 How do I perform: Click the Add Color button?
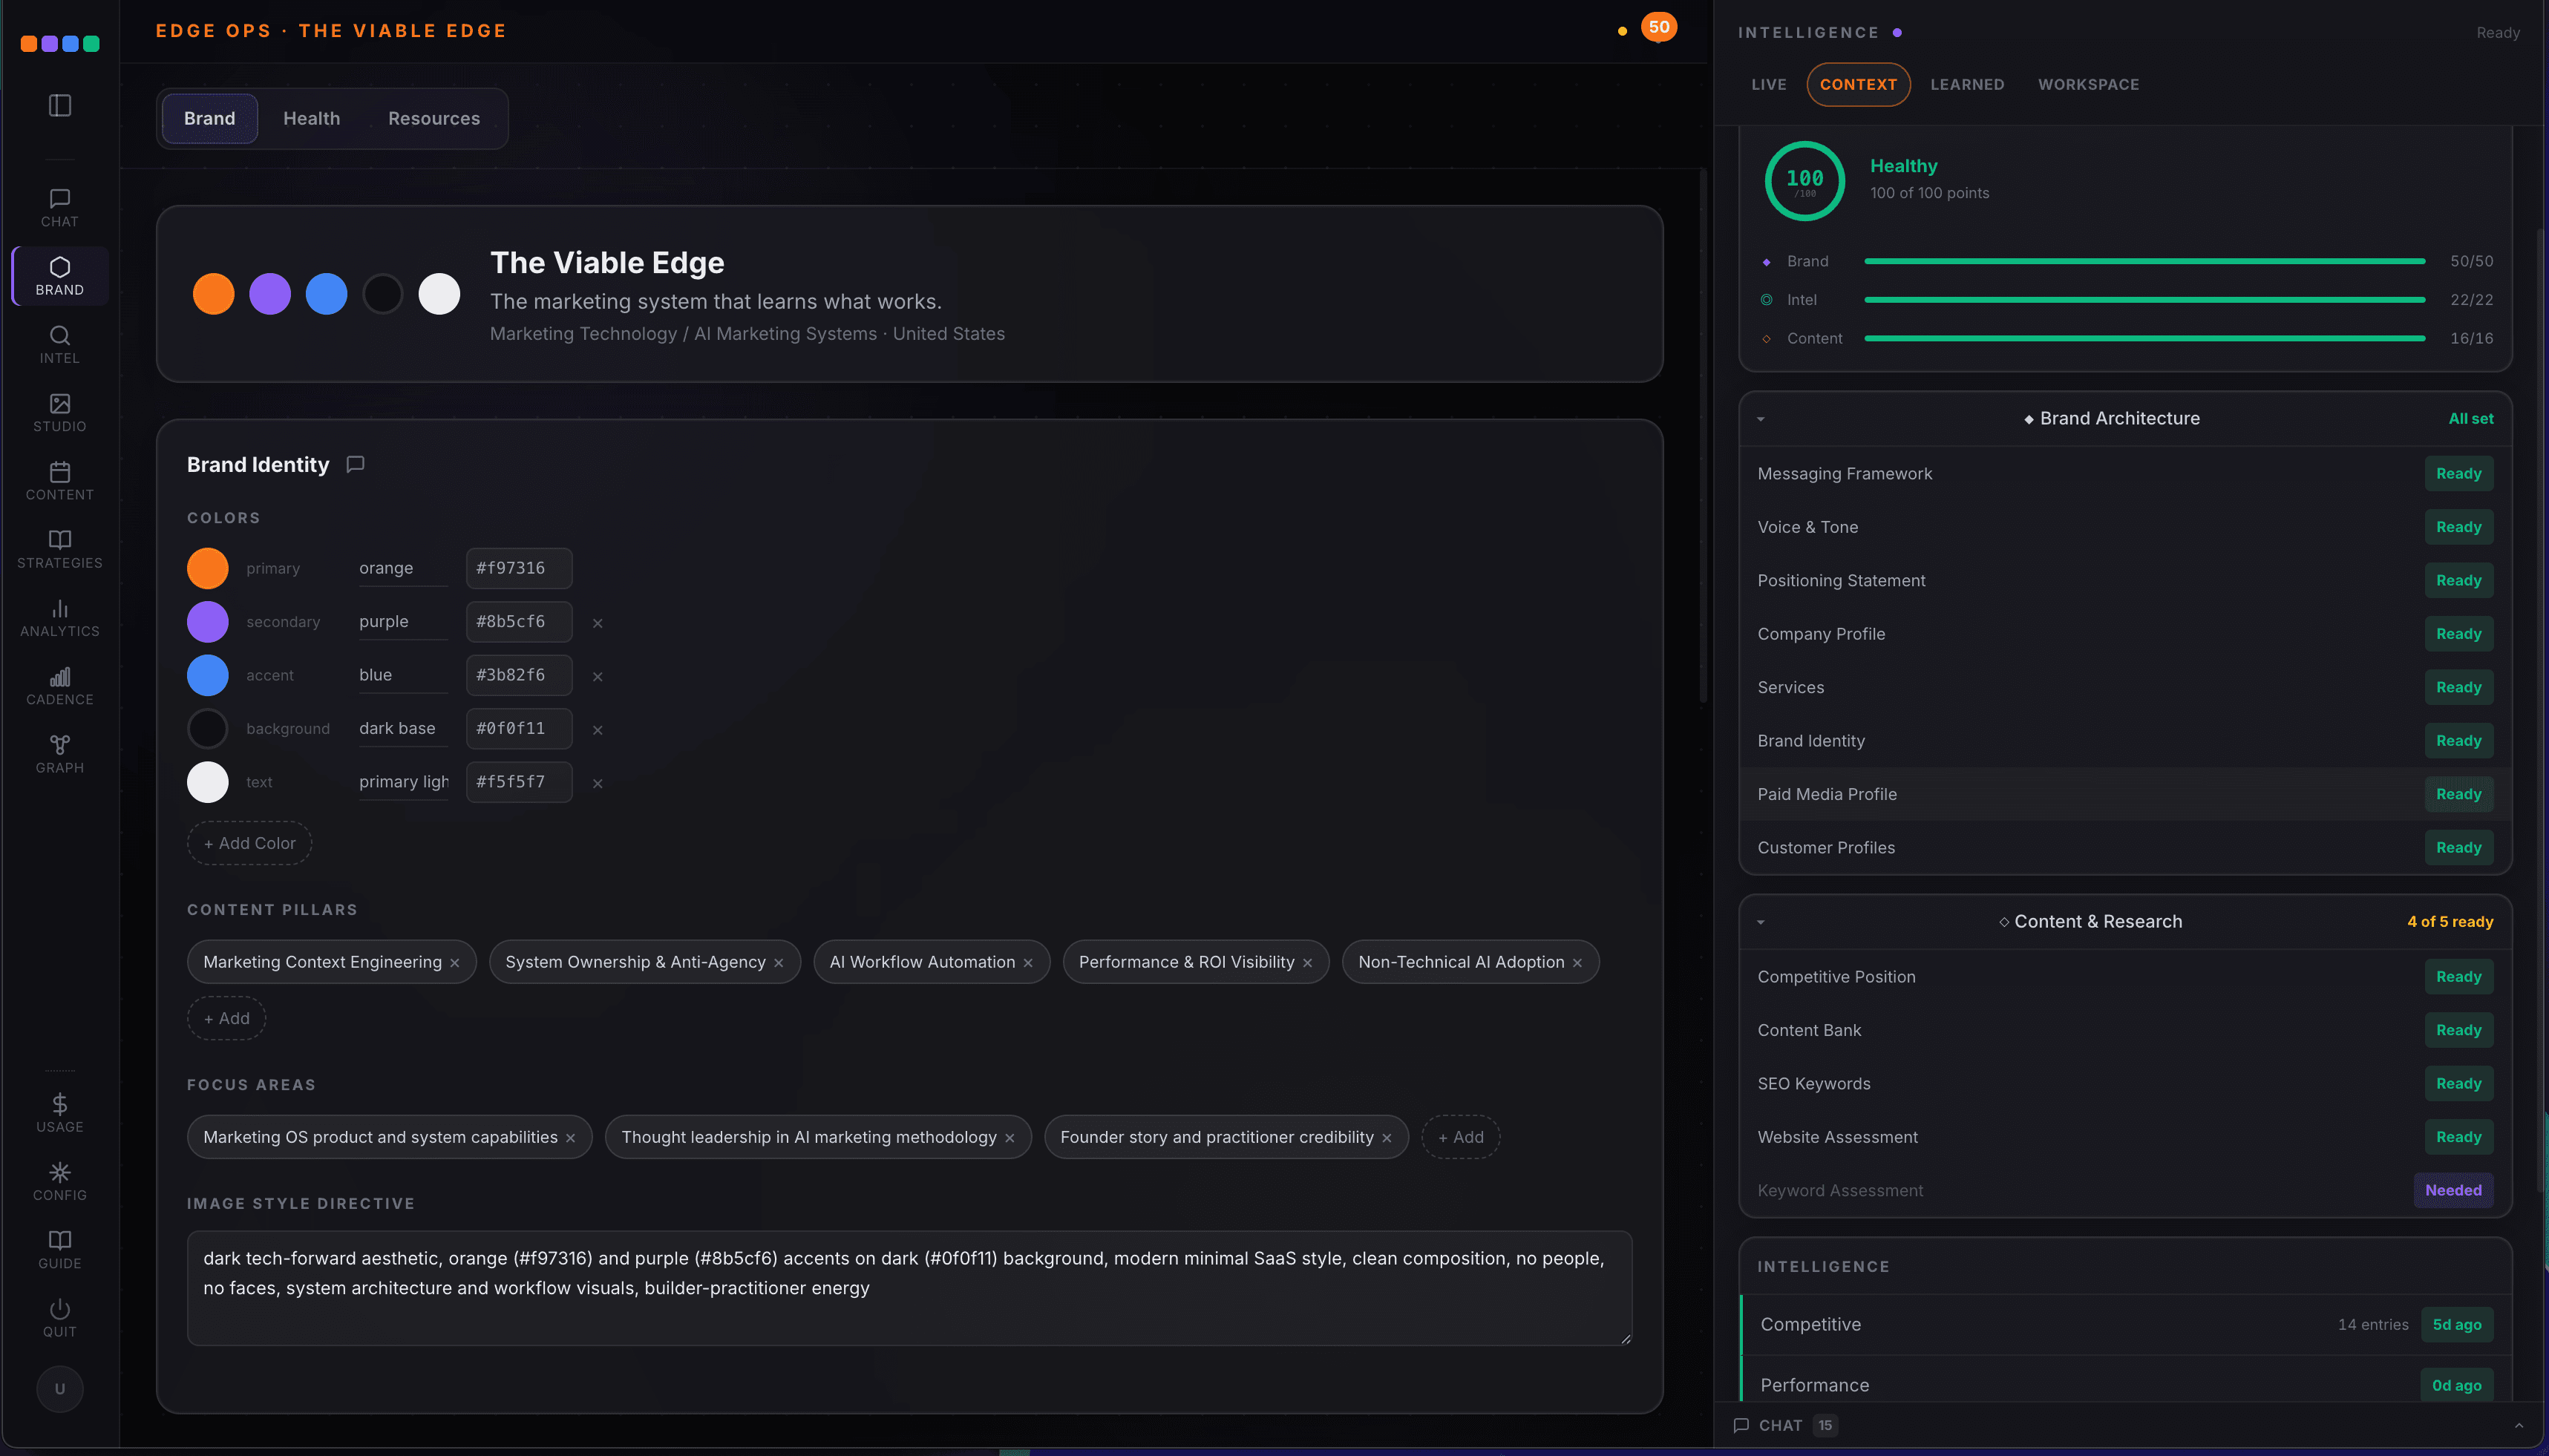[249, 843]
